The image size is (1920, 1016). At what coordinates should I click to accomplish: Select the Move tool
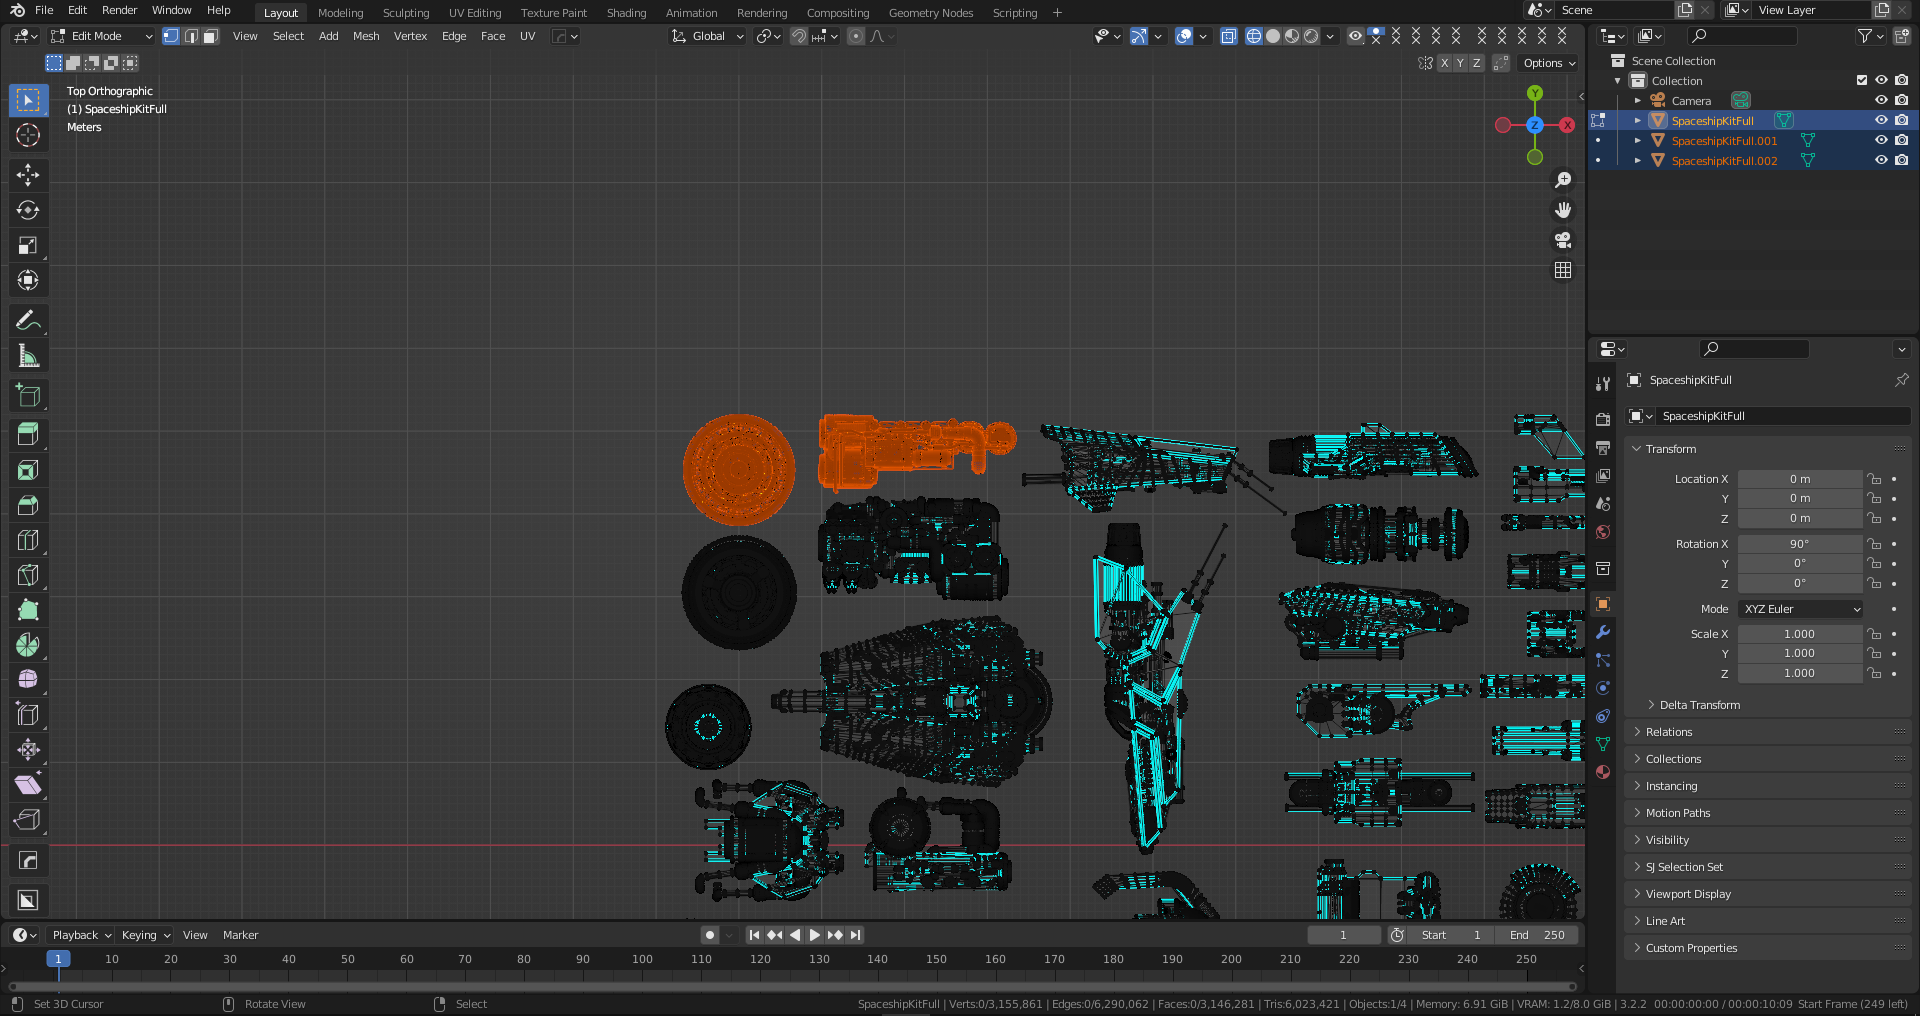[x=28, y=175]
